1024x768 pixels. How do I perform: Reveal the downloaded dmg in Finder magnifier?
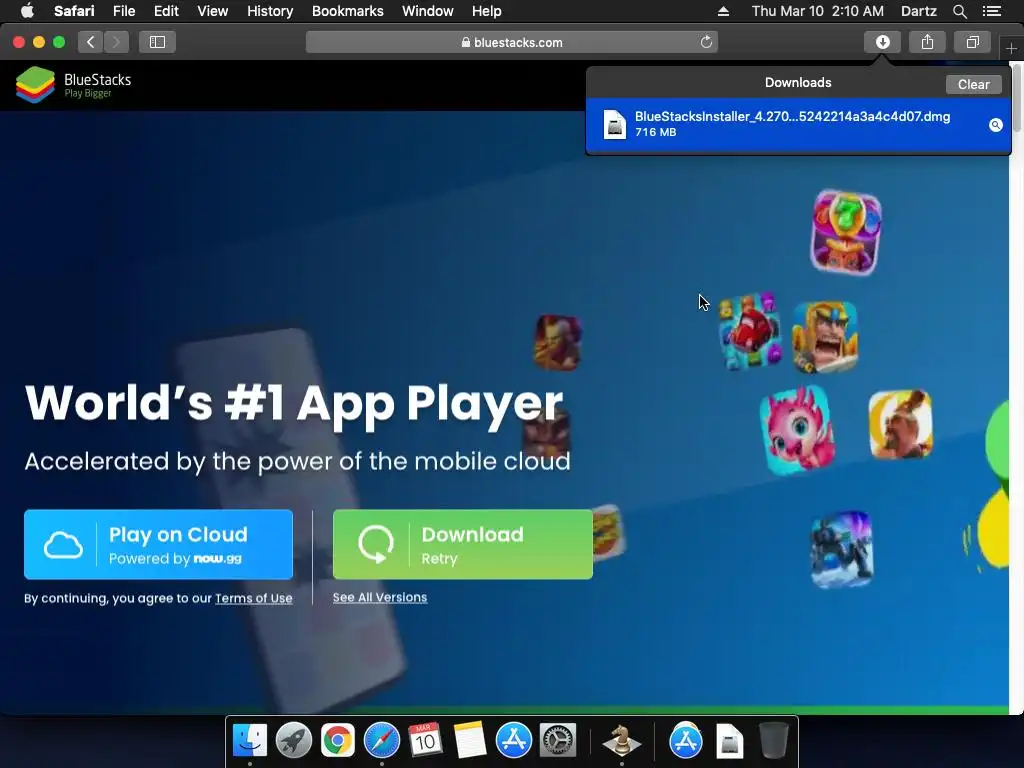pos(995,125)
